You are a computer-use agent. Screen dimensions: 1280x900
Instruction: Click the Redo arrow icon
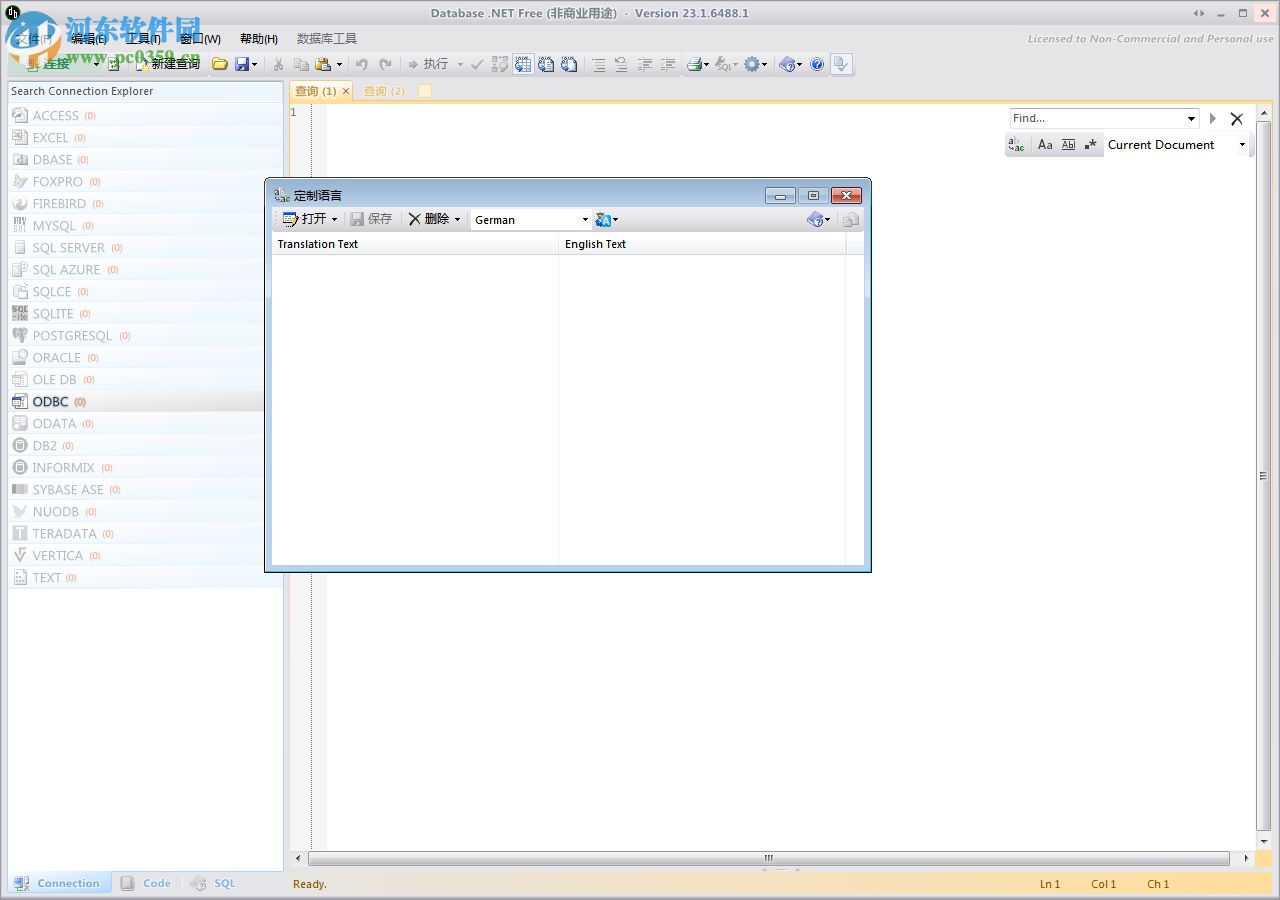click(x=385, y=64)
